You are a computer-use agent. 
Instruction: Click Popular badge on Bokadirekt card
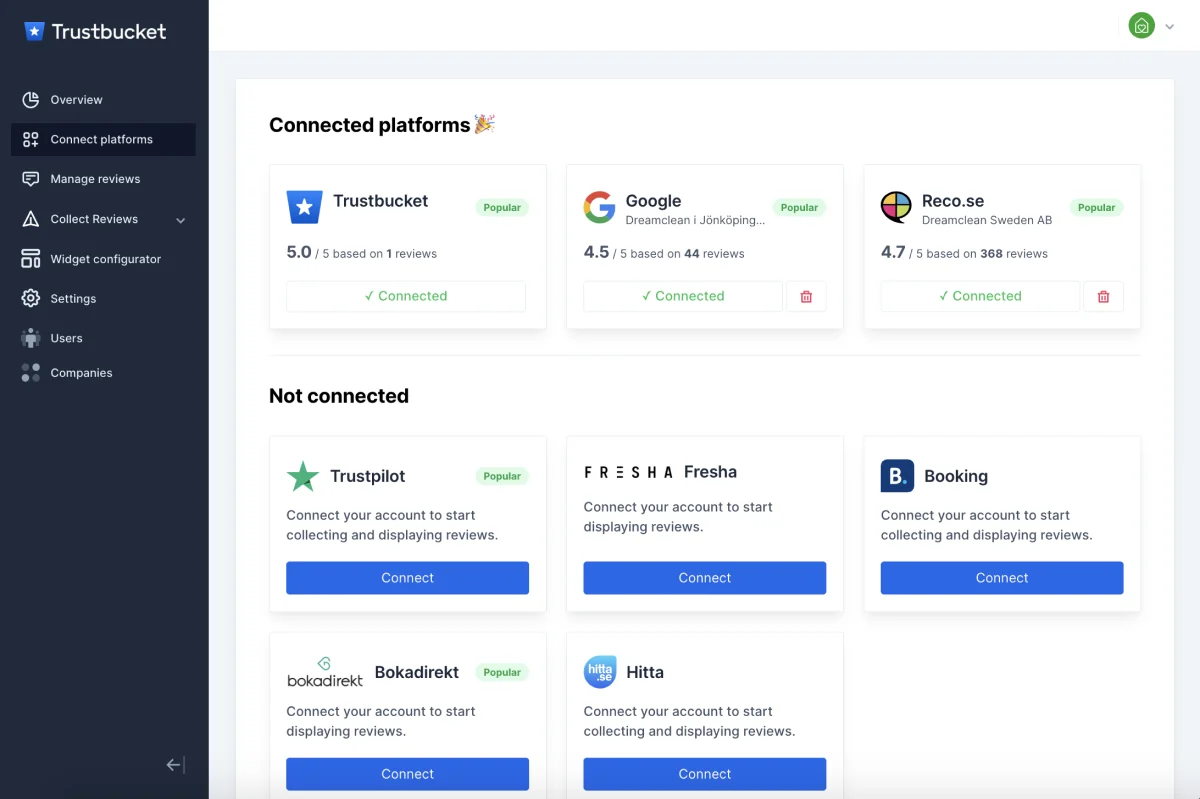point(502,673)
